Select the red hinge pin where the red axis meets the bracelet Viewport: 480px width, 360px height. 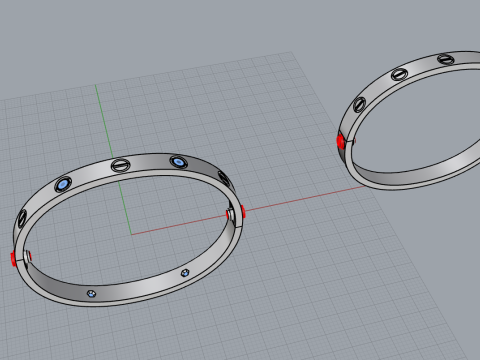tap(243, 212)
